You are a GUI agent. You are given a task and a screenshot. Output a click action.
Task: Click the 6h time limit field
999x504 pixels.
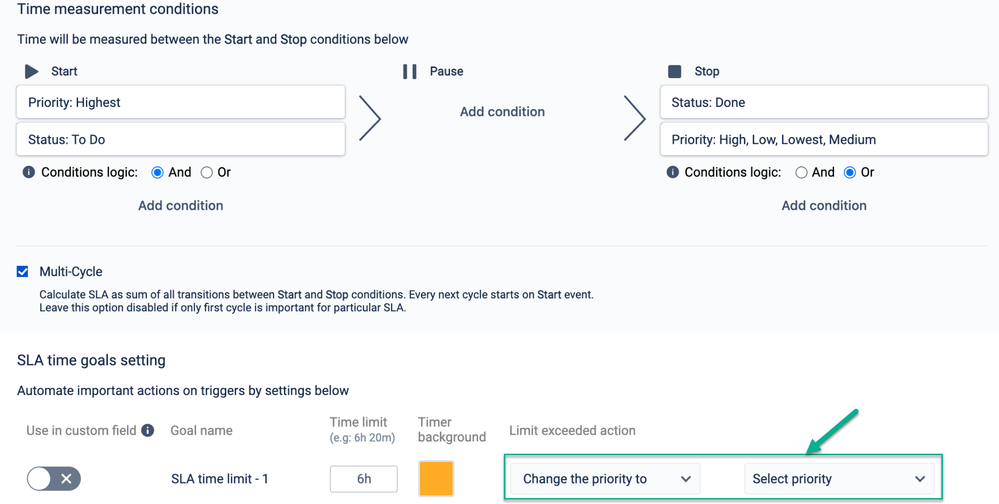click(364, 479)
